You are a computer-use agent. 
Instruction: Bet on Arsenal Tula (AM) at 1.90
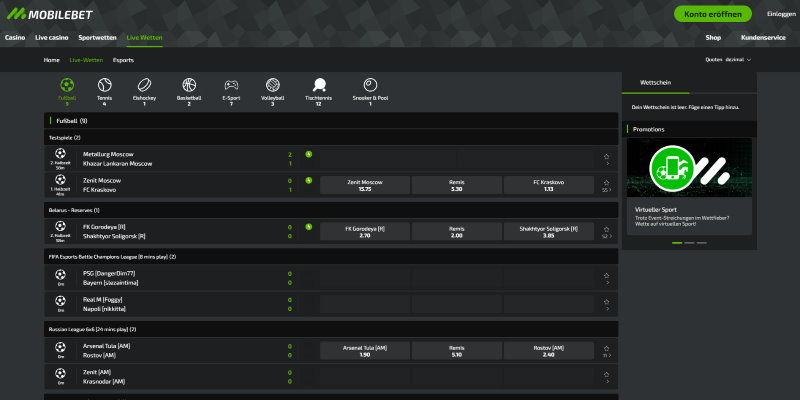coord(365,351)
